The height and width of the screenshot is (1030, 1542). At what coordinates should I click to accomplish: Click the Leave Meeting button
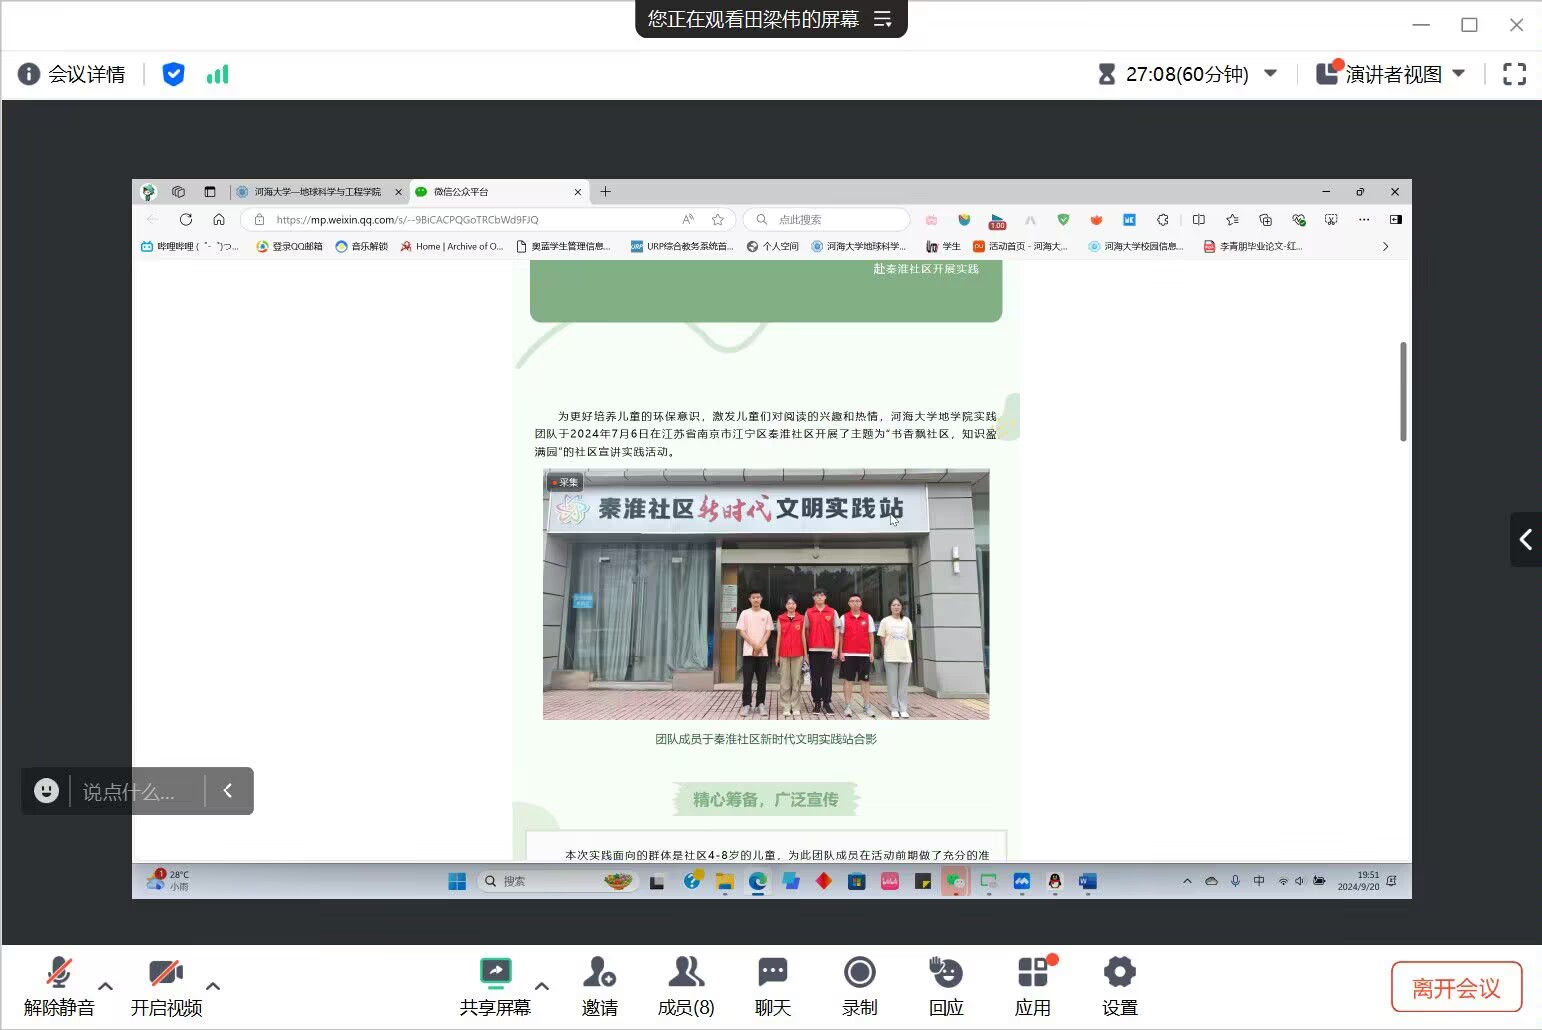pos(1456,988)
